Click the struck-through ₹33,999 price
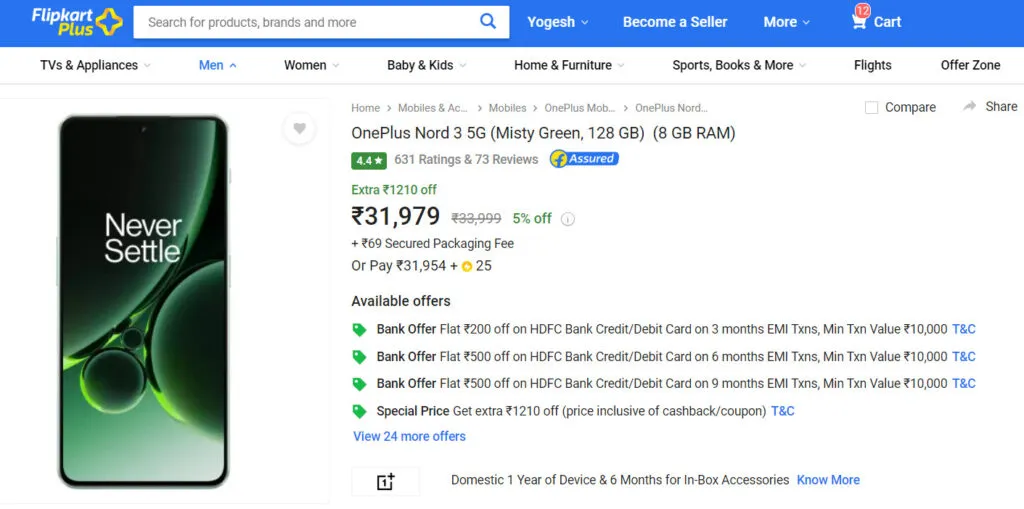This screenshot has width=1024, height=509. (477, 219)
